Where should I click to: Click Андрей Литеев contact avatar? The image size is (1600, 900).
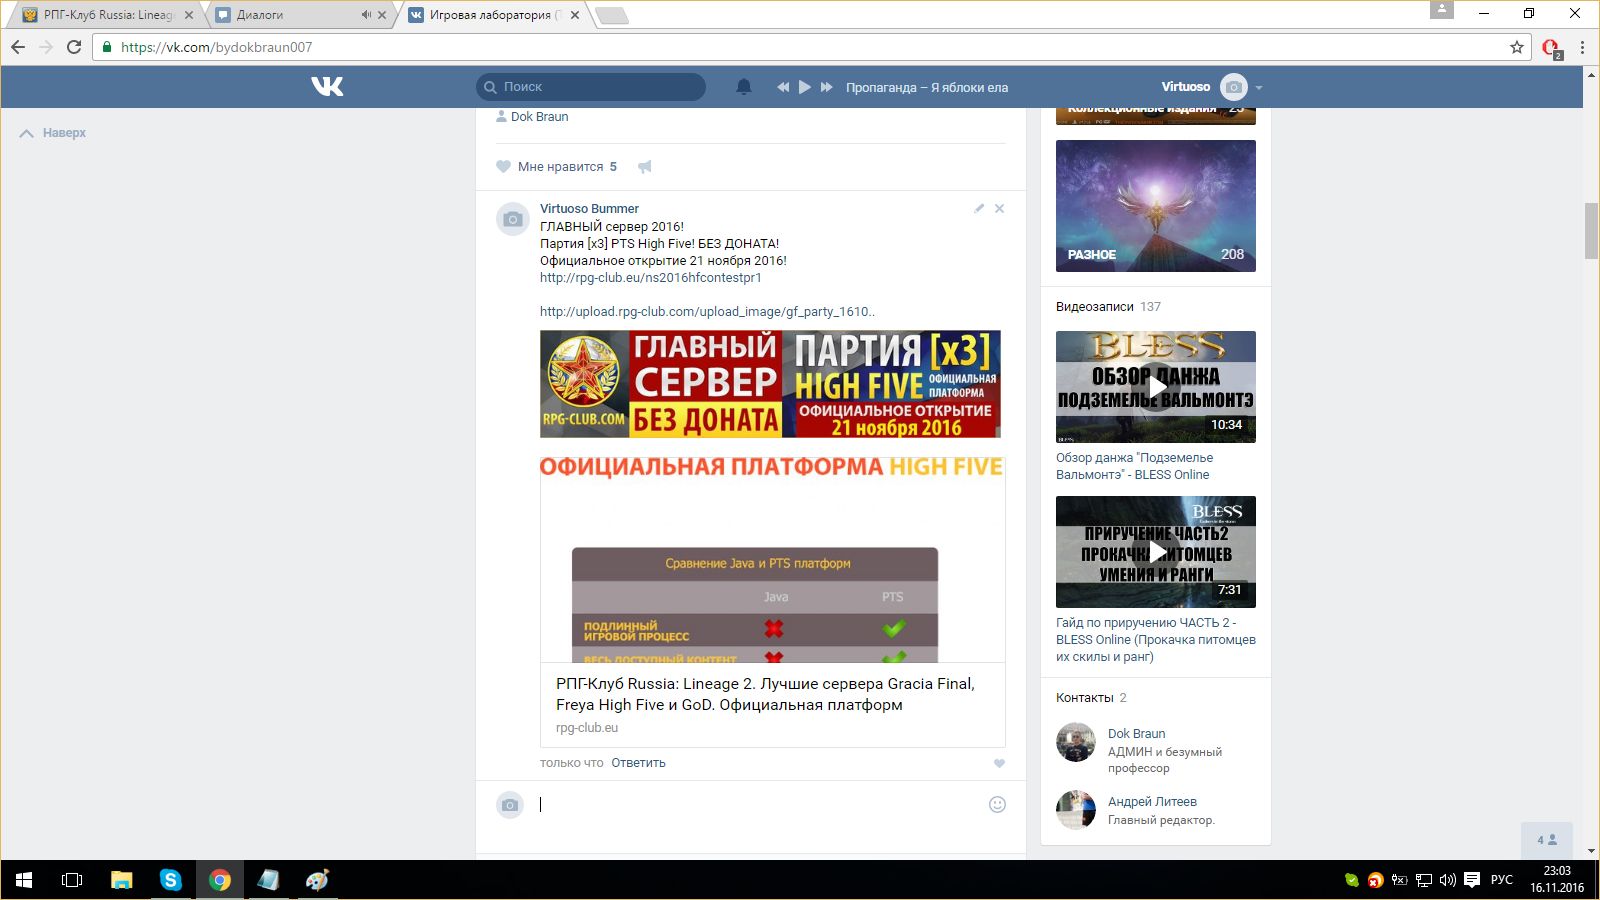tap(1076, 810)
